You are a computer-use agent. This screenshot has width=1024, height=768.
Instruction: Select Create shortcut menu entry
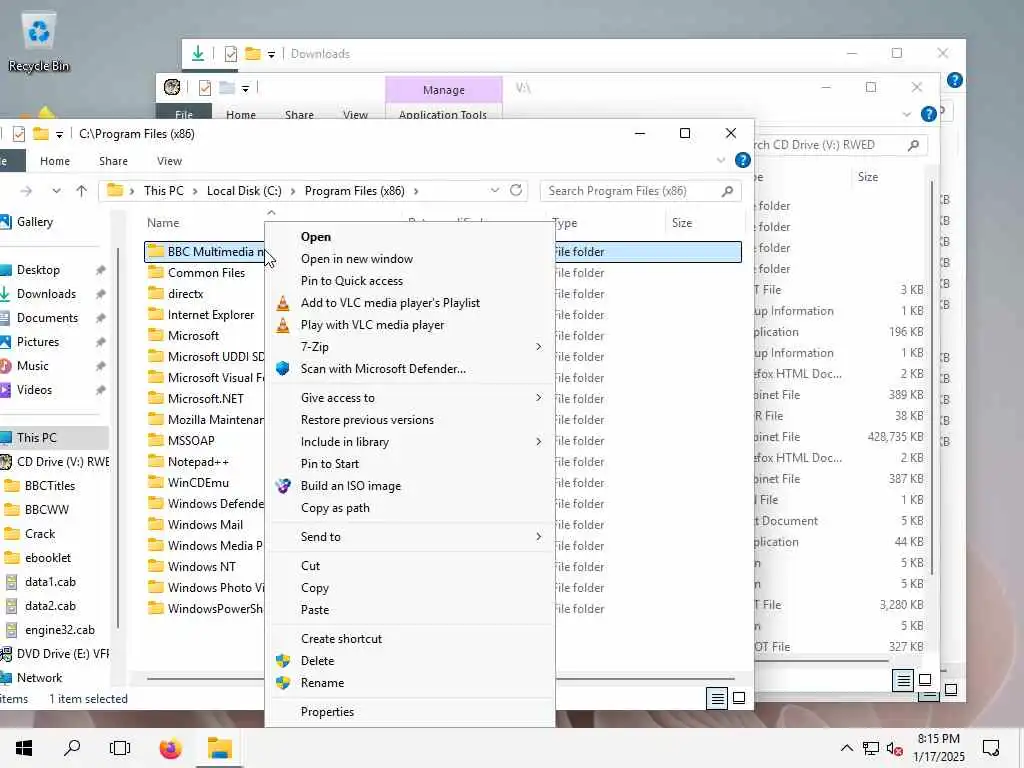click(409, 639)
